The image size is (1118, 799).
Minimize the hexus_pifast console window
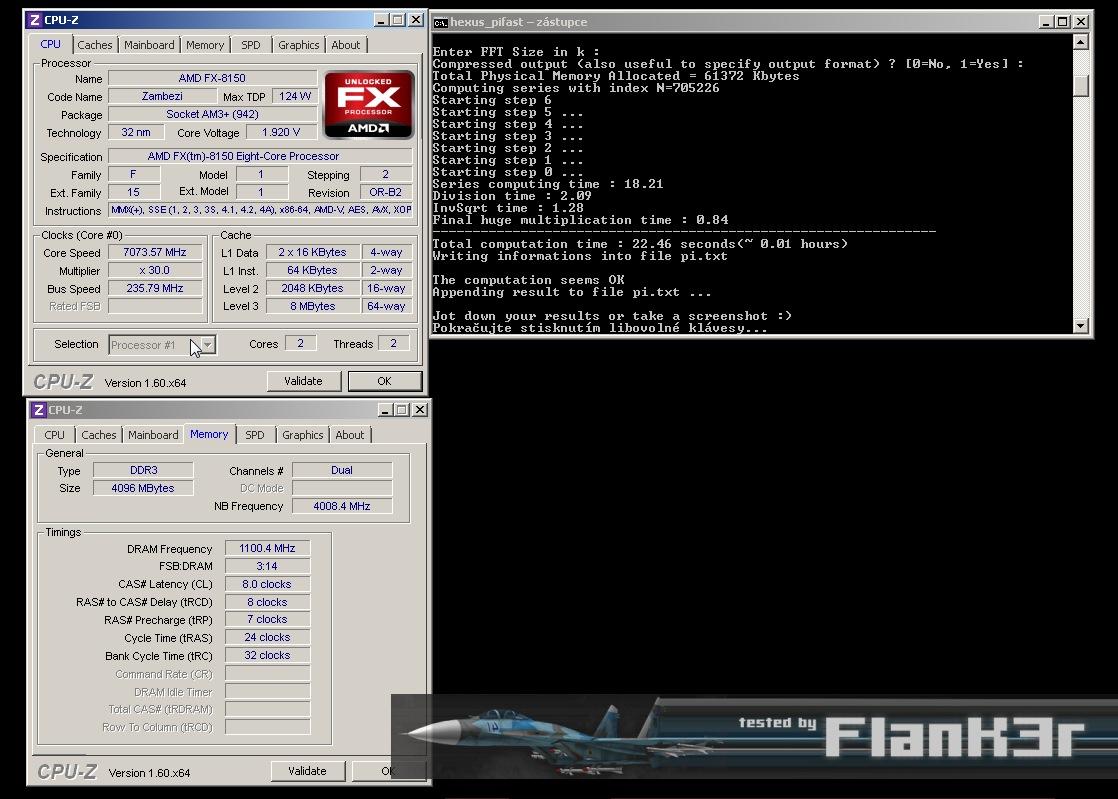[1045, 22]
